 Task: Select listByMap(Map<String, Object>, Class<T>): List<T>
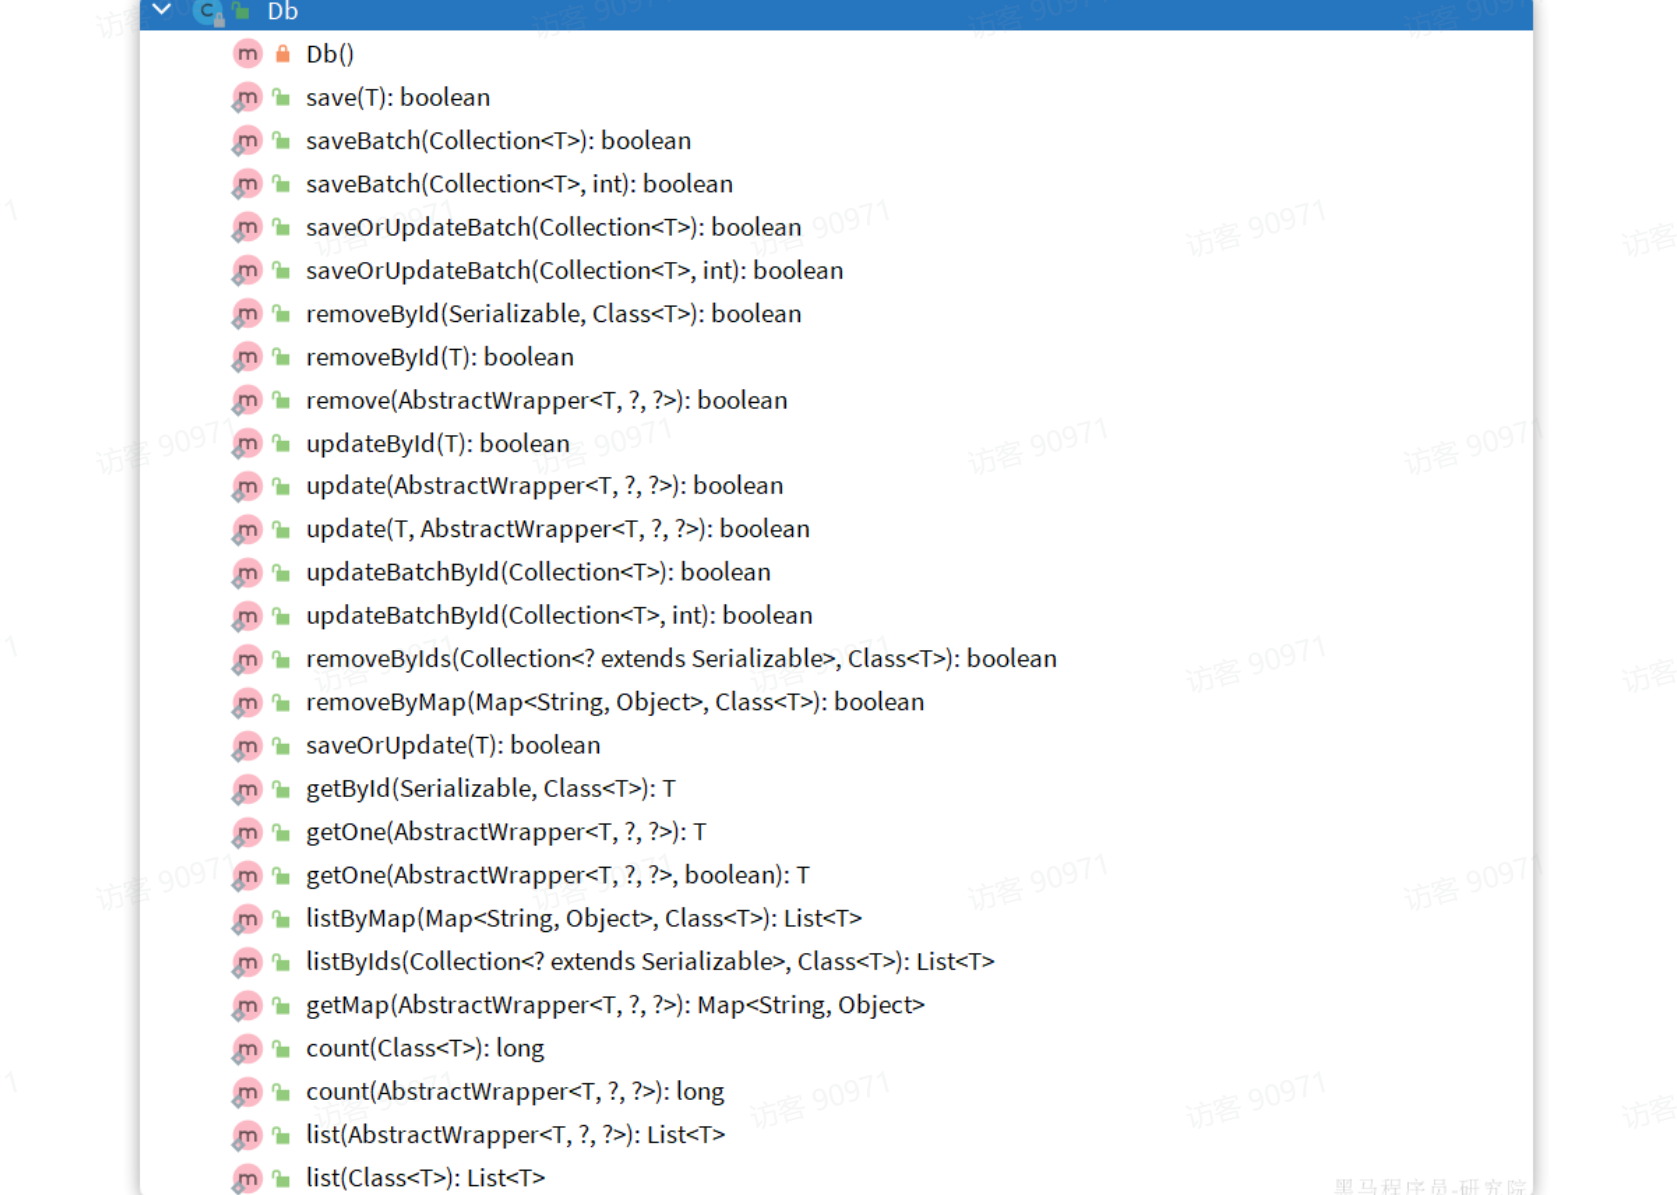pos(584,918)
